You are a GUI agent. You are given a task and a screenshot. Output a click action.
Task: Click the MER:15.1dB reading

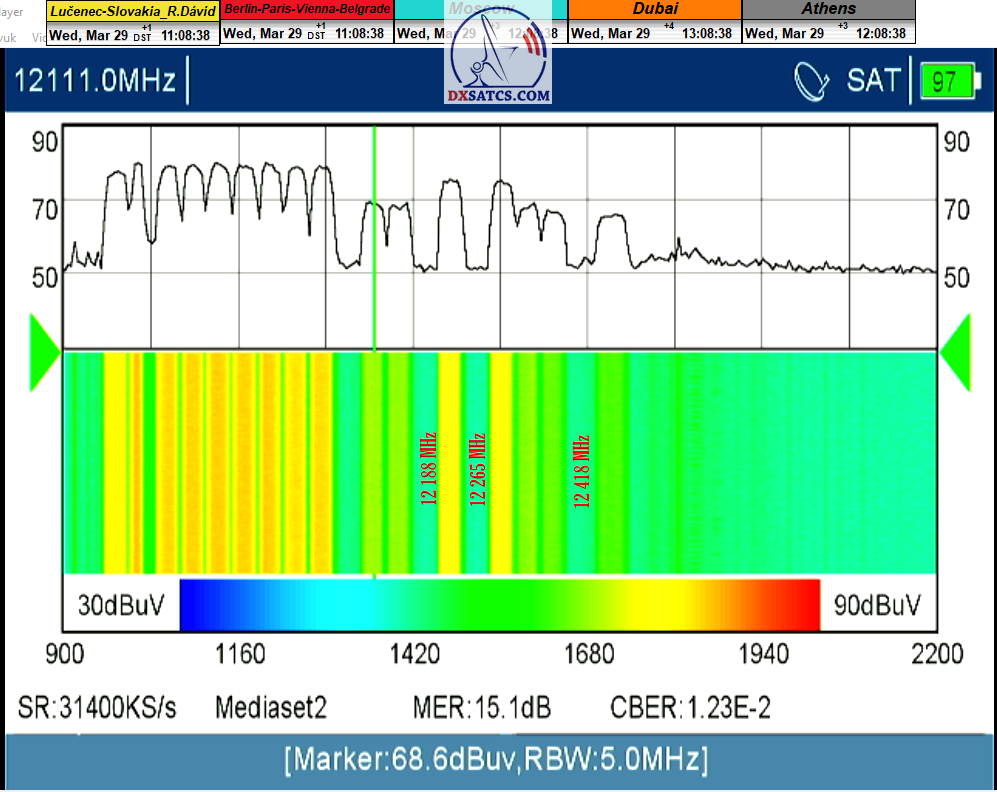pyautogui.click(x=482, y=708)
